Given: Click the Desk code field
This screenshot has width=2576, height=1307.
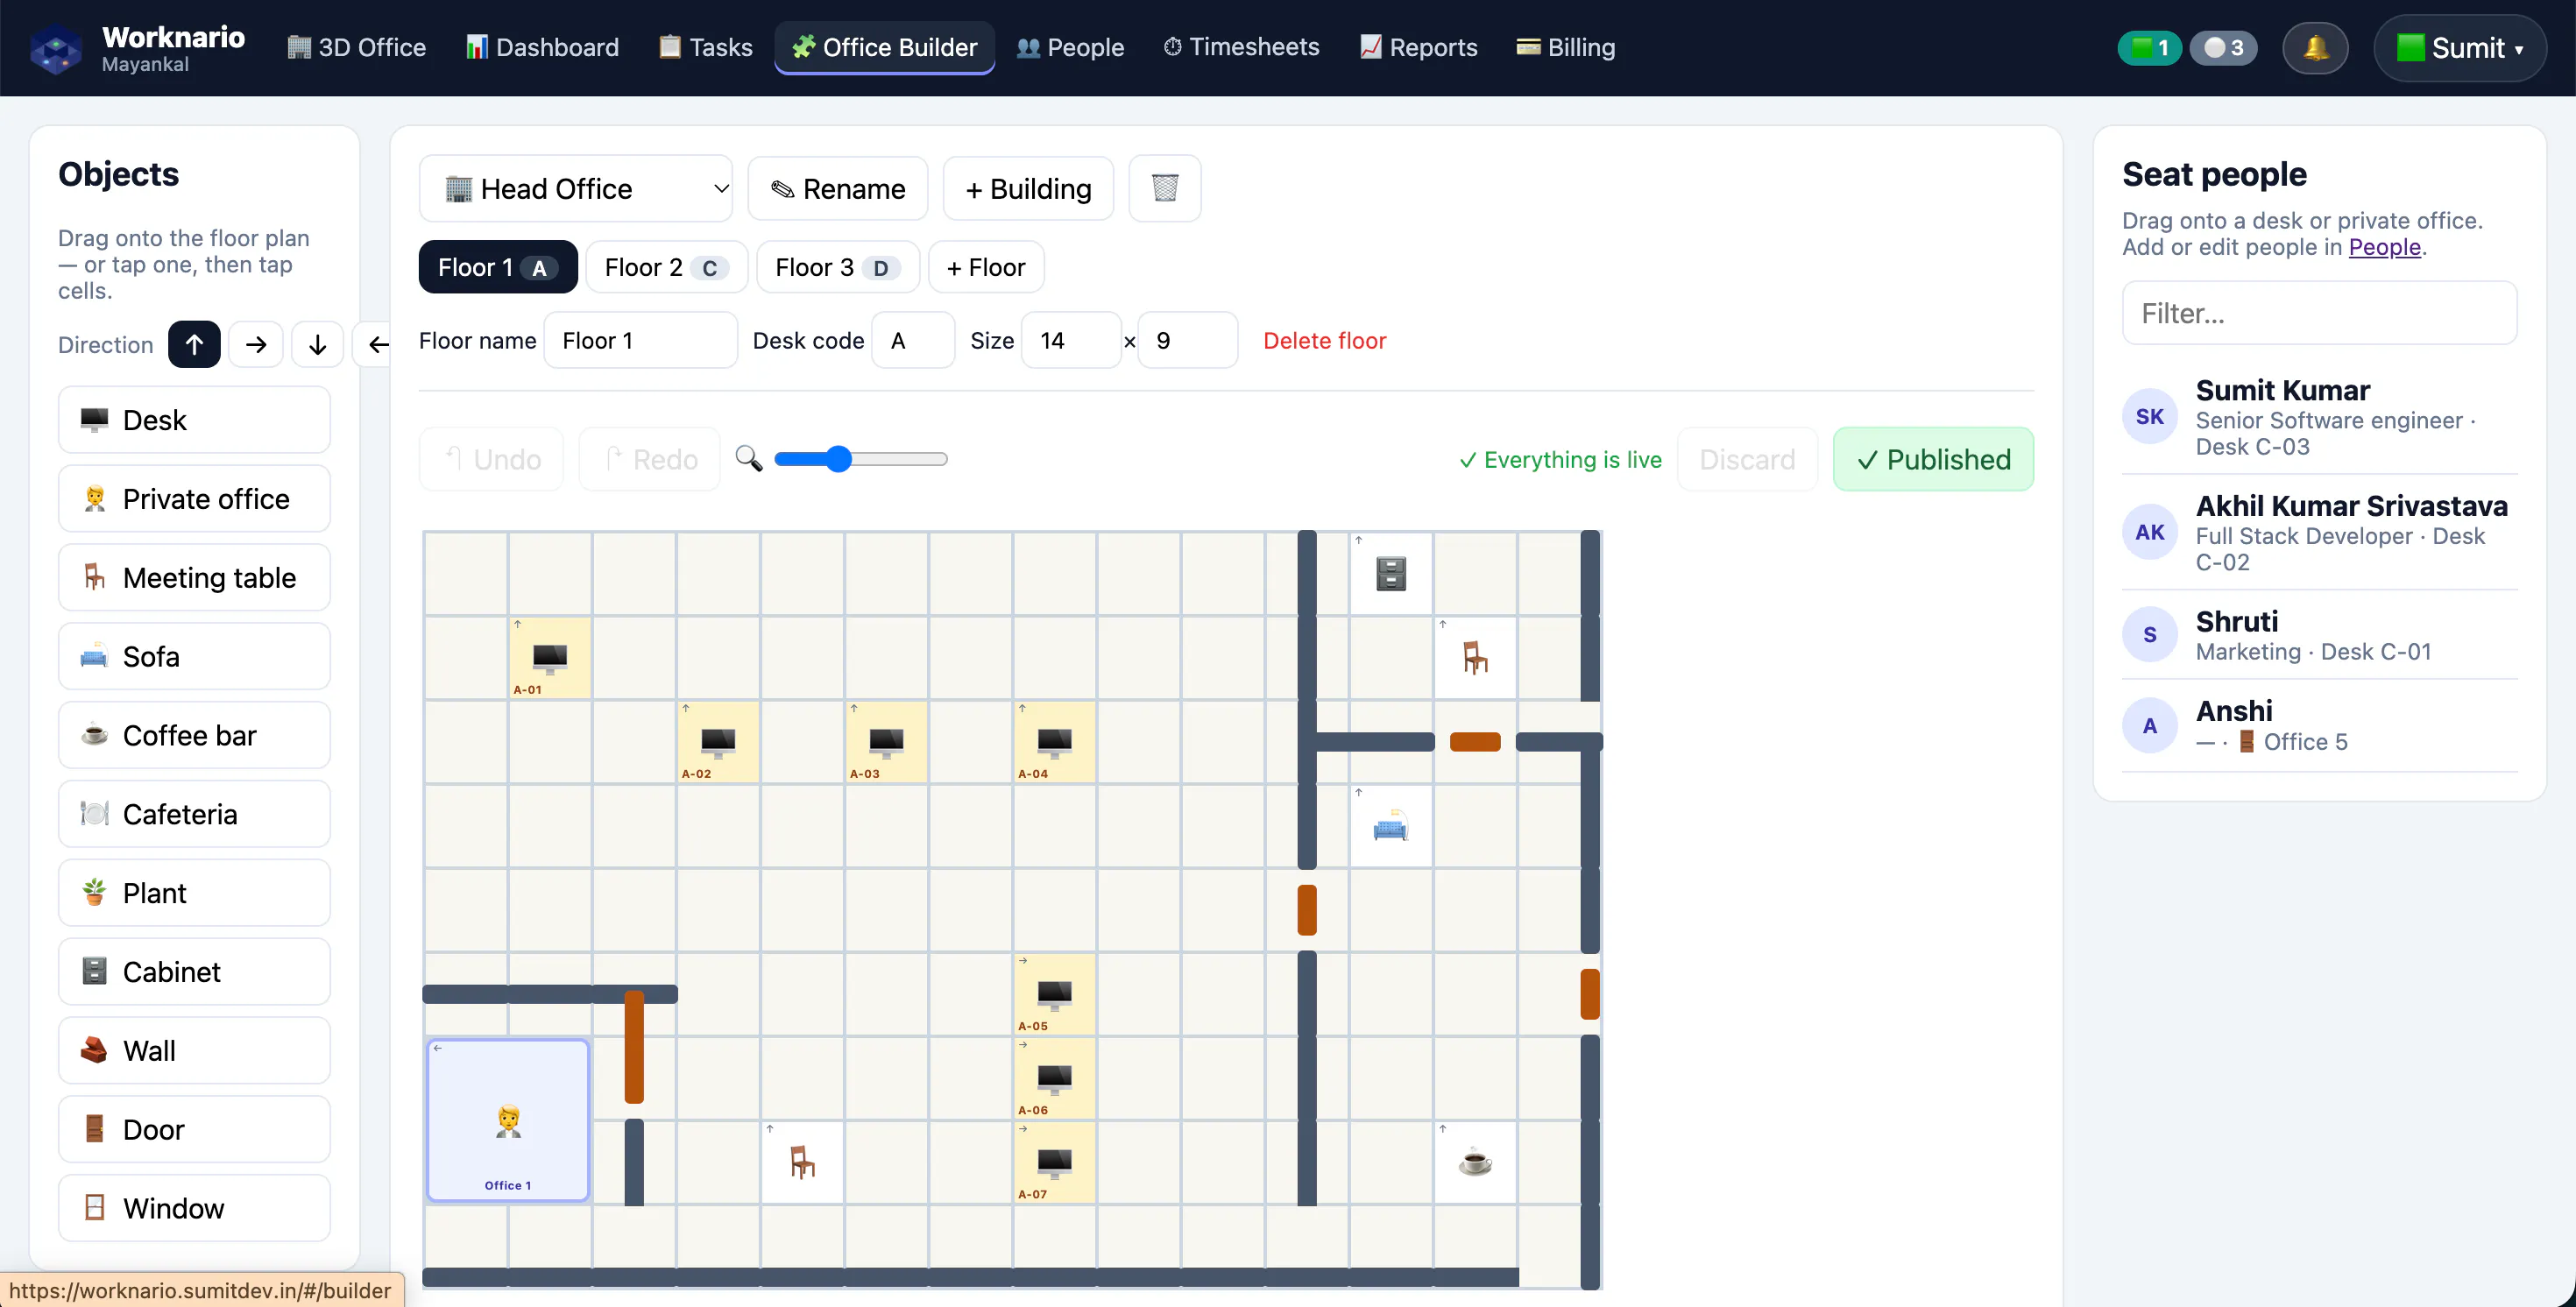Looking at the screenshot, I should point(913,340).
